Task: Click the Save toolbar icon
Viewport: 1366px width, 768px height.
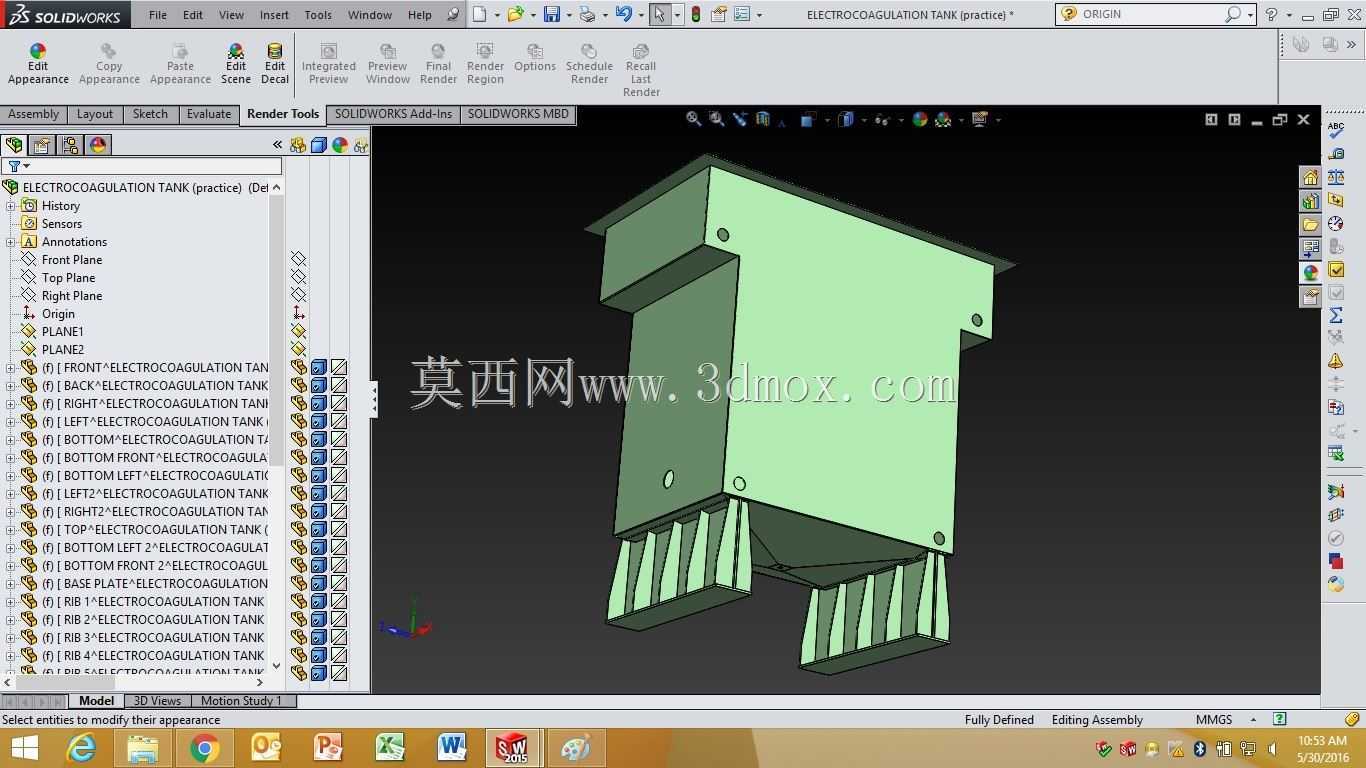Action: 551,14
